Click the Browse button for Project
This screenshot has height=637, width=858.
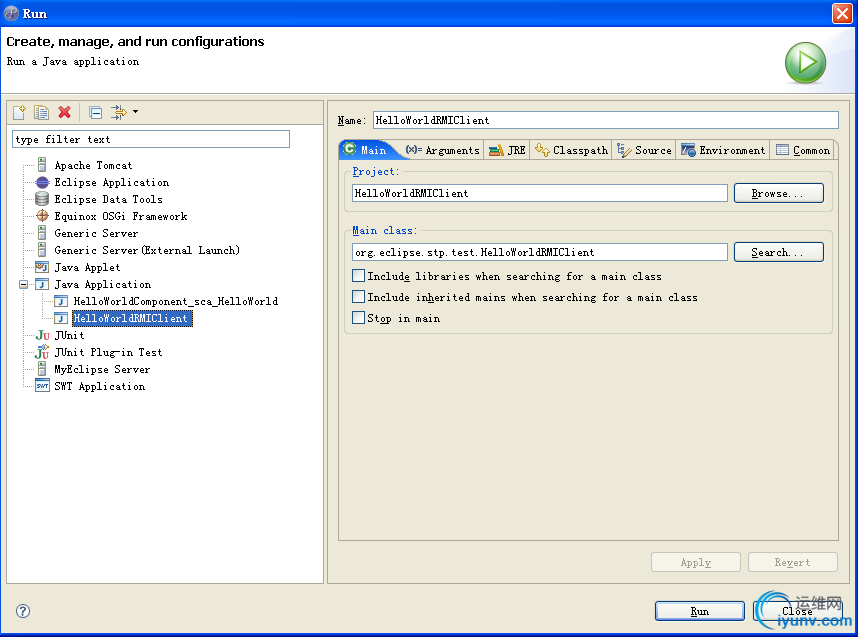pos(778,193)
